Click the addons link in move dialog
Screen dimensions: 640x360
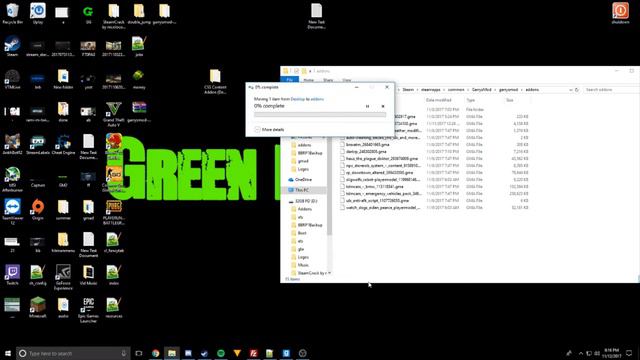(317, 99)
